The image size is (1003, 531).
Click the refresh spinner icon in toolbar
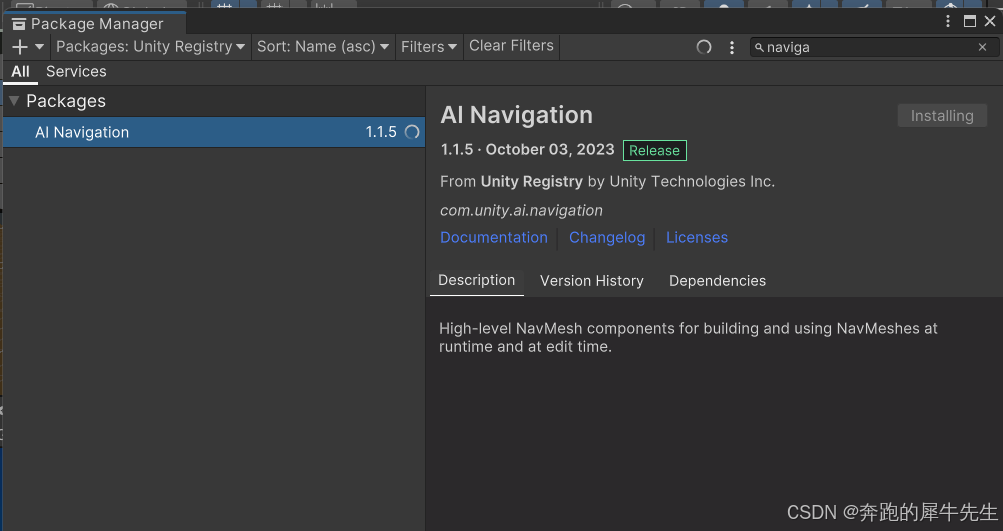704,47
